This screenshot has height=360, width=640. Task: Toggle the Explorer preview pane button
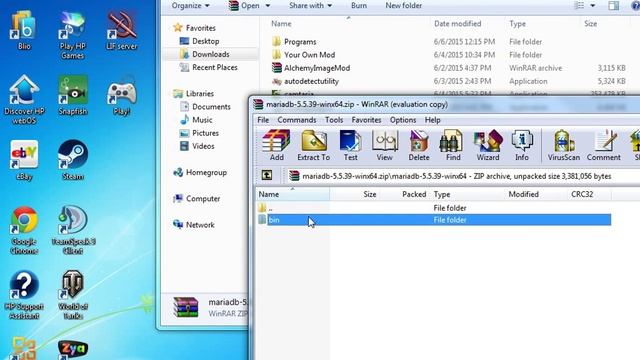coord(613,6)
